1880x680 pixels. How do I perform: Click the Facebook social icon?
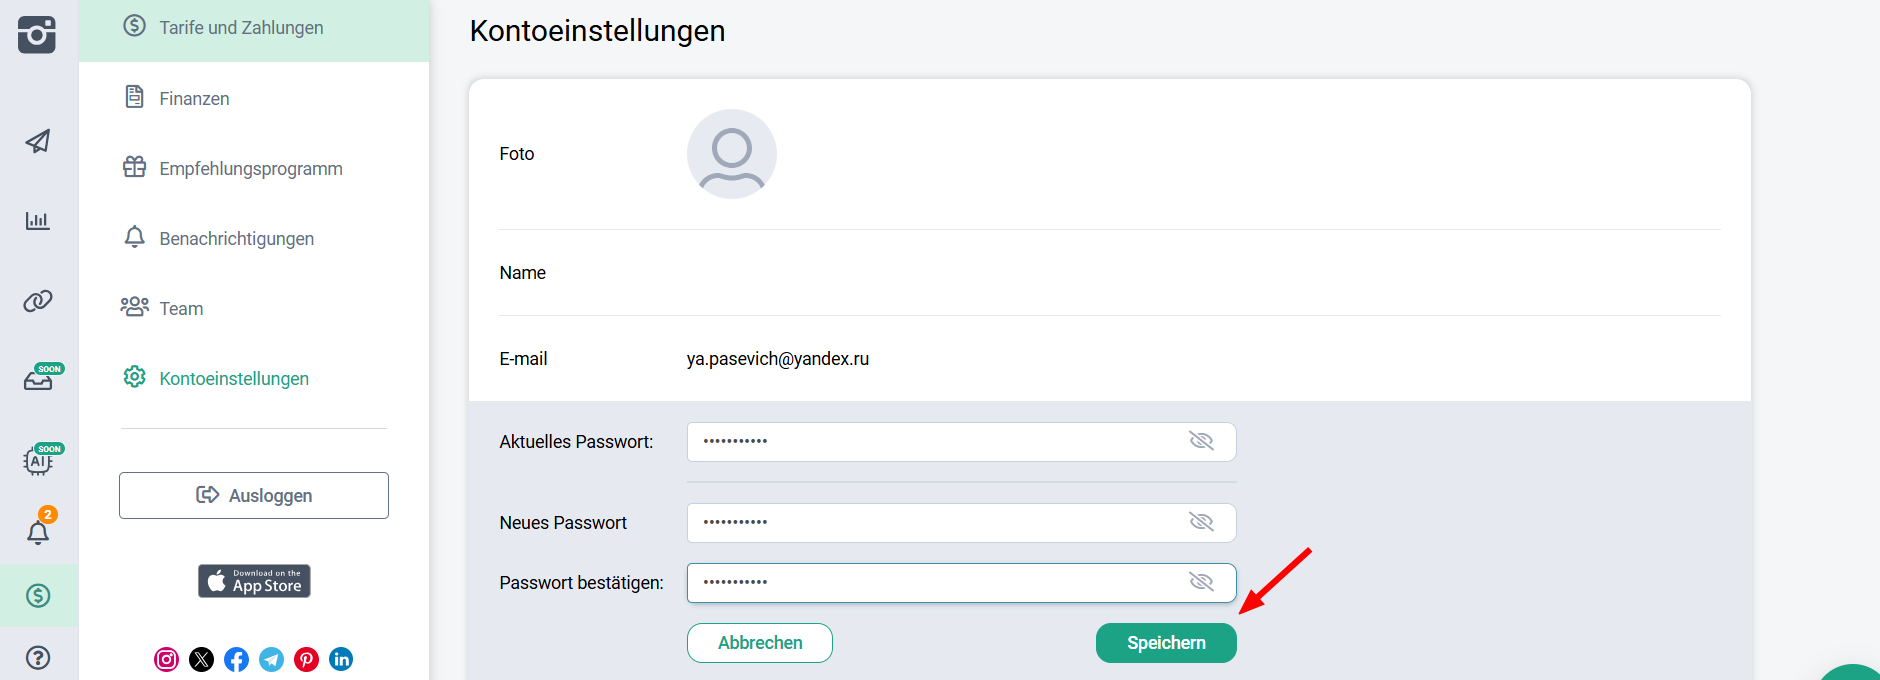pos(236,659)
